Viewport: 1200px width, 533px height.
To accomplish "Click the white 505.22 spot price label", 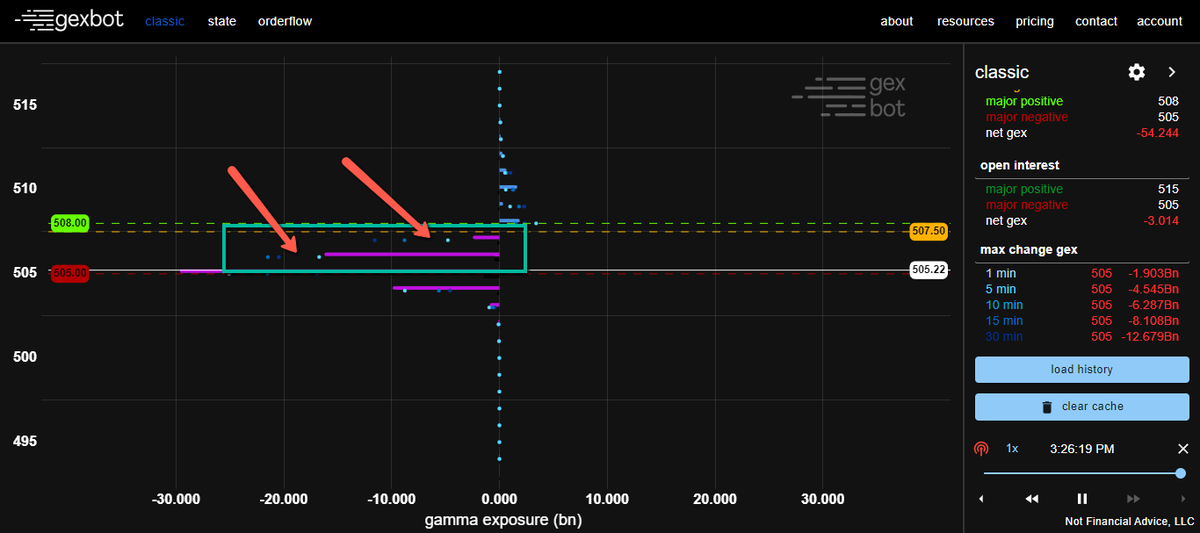I will pyautogui.click(x=929, y=270).
